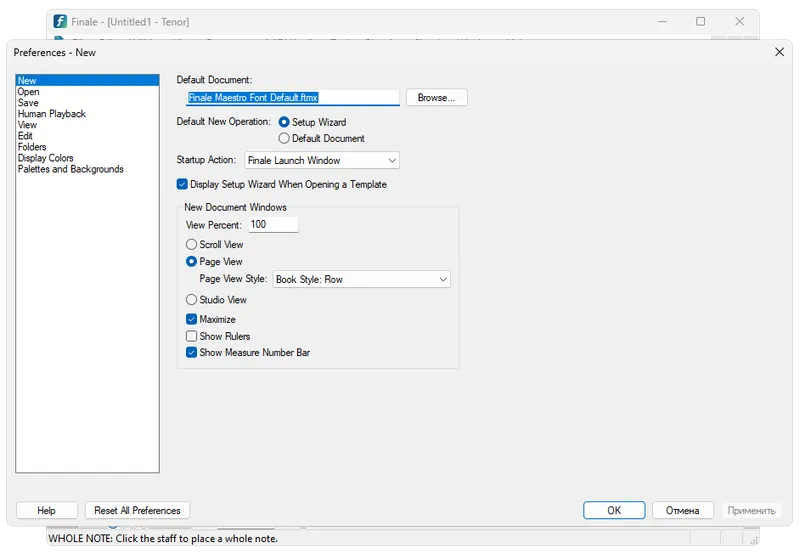Image resolution: width=800 pixels, height=554 pixels.
Task: Click the View Percent input field
Action: (273, 224)
